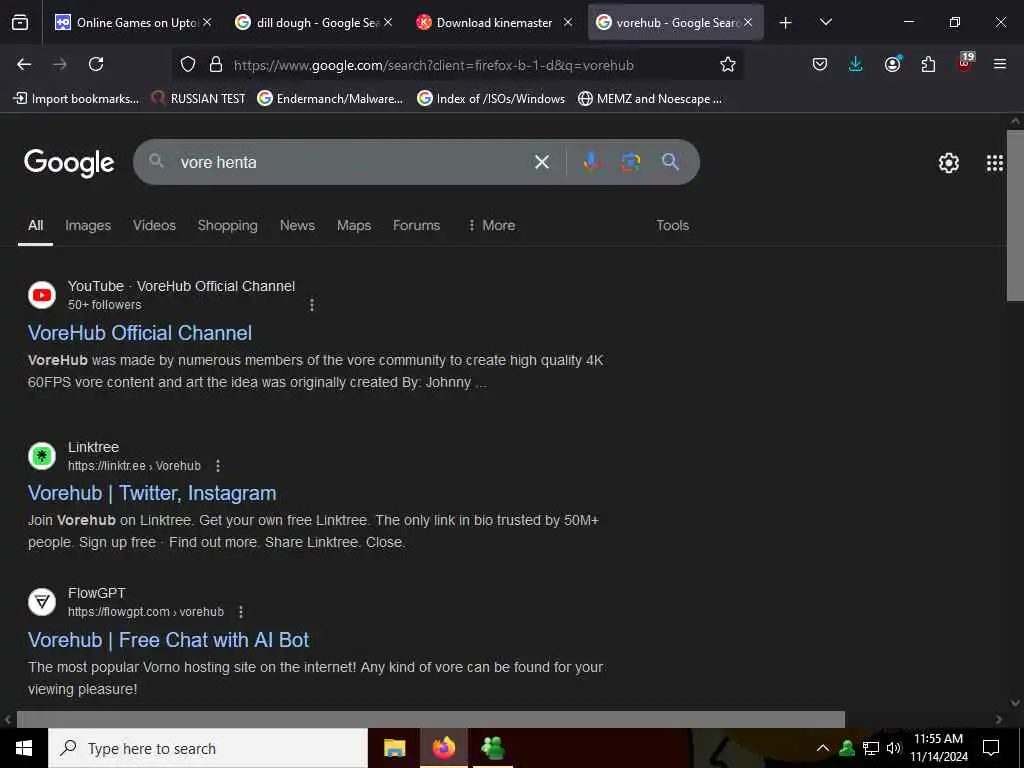
Task: Click the vertical page scrollbar thumb
Action: pos(1015,216)
